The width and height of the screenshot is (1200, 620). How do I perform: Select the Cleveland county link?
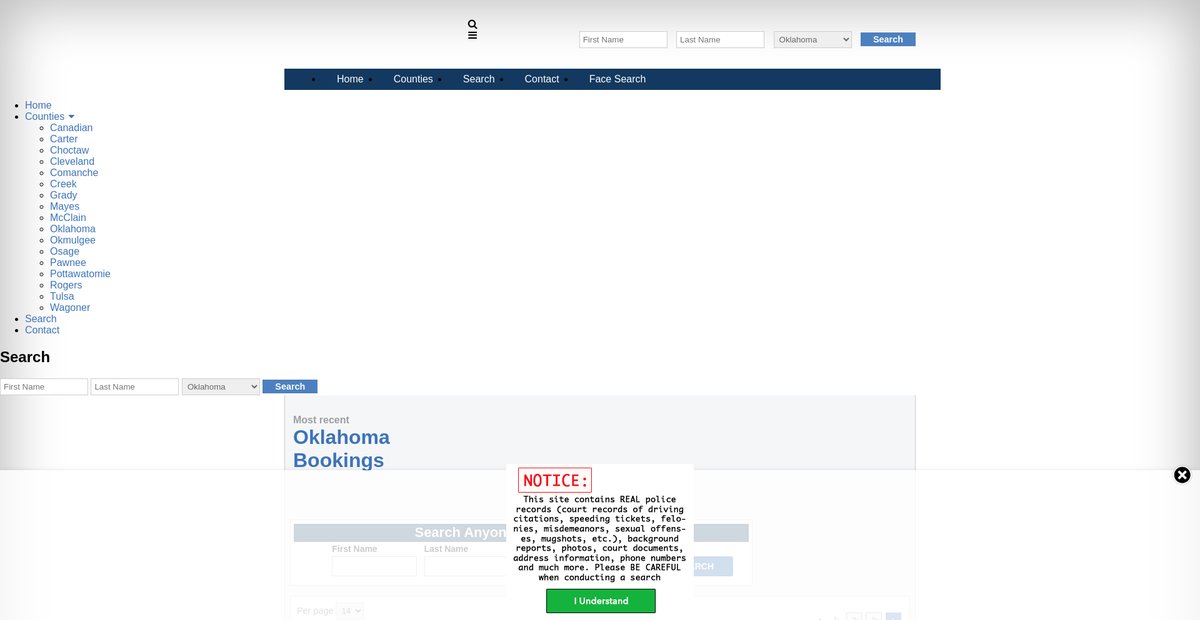pyautogui.click(x=72, y=162)
